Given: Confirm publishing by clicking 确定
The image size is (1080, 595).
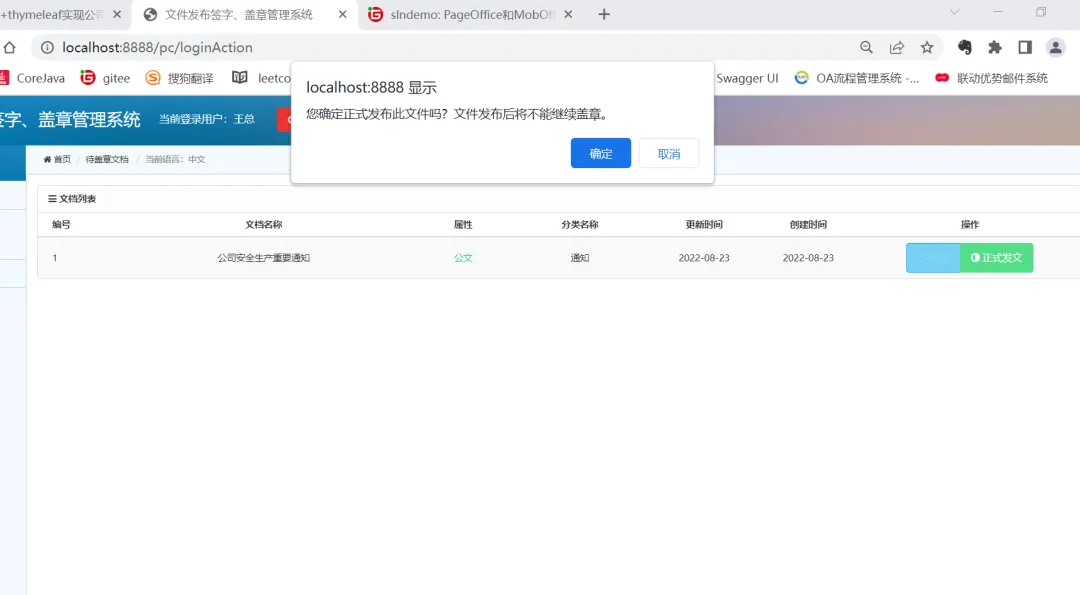Looking at the screenshot, I should click(x=600, y=152).
